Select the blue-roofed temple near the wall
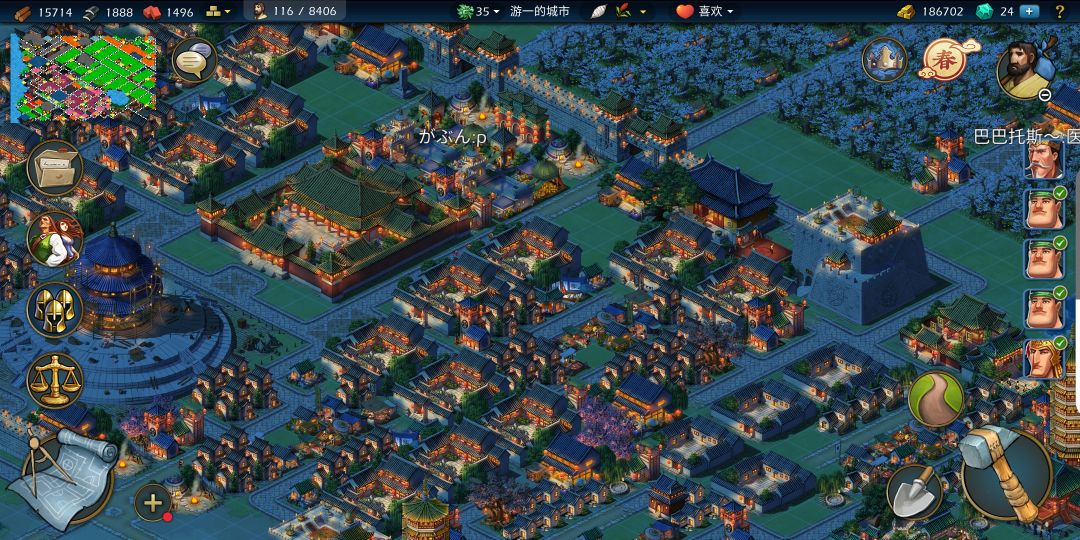 point(730,196)
